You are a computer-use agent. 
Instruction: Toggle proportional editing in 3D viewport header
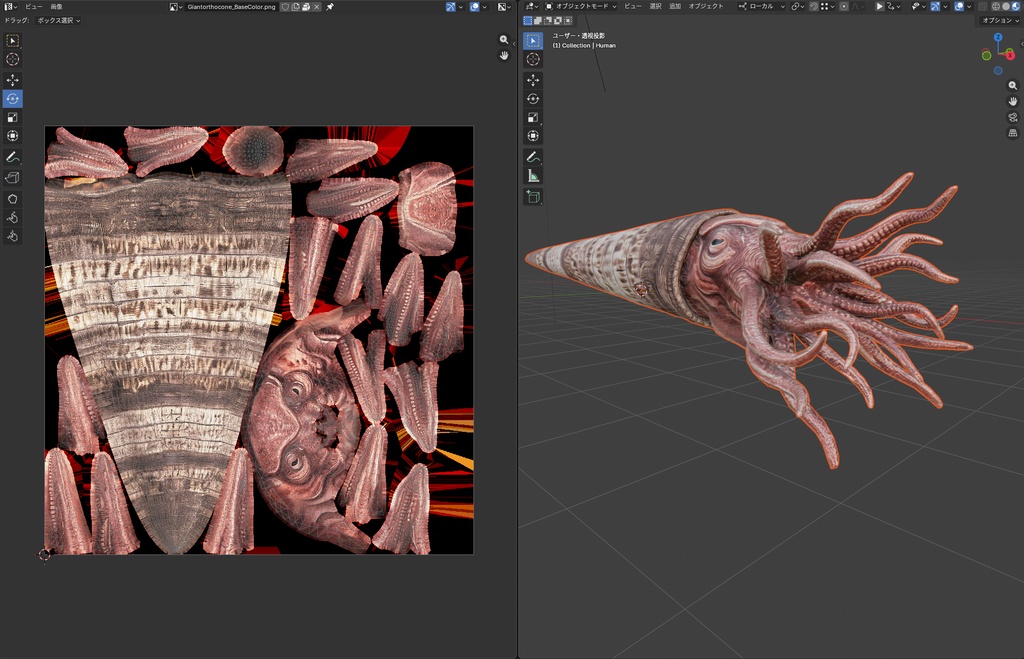[844, 7]
